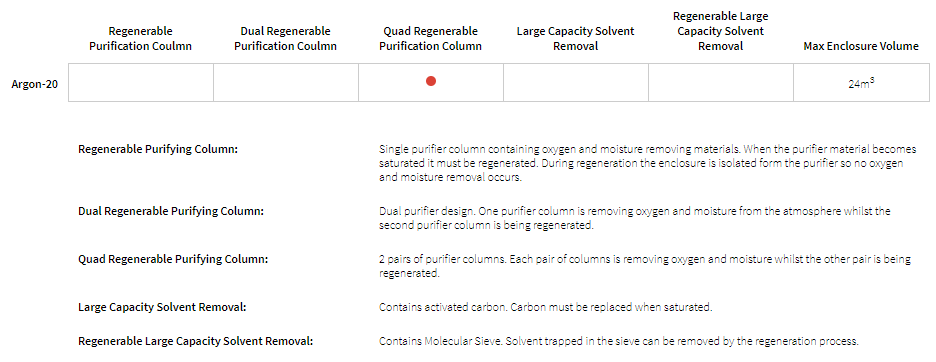The width and height of the screenshot is (936, 362).
Task: Click the Large Capacity Solvent Removal definition term
Action: [x=162, y=308]
